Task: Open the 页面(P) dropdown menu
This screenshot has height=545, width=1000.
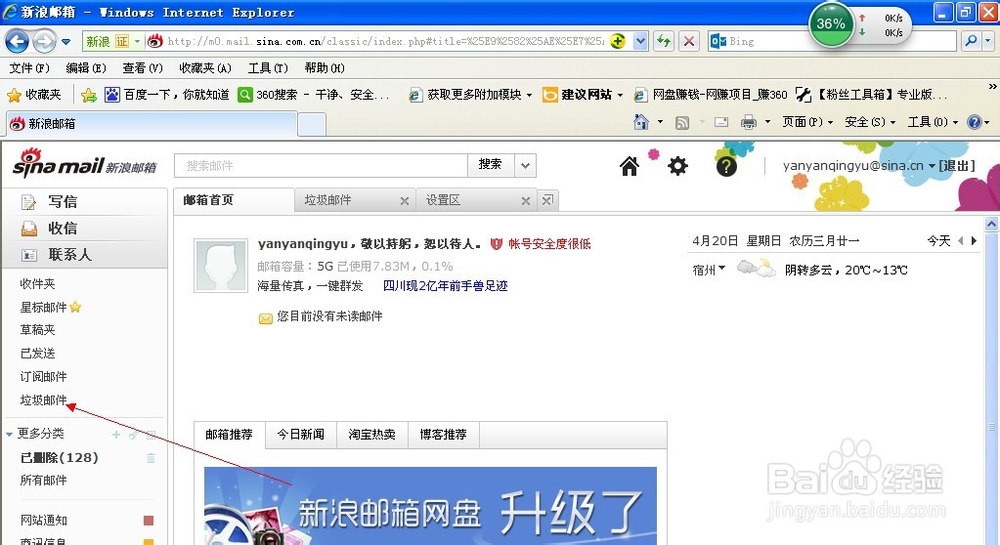Action: pos(807,122)
